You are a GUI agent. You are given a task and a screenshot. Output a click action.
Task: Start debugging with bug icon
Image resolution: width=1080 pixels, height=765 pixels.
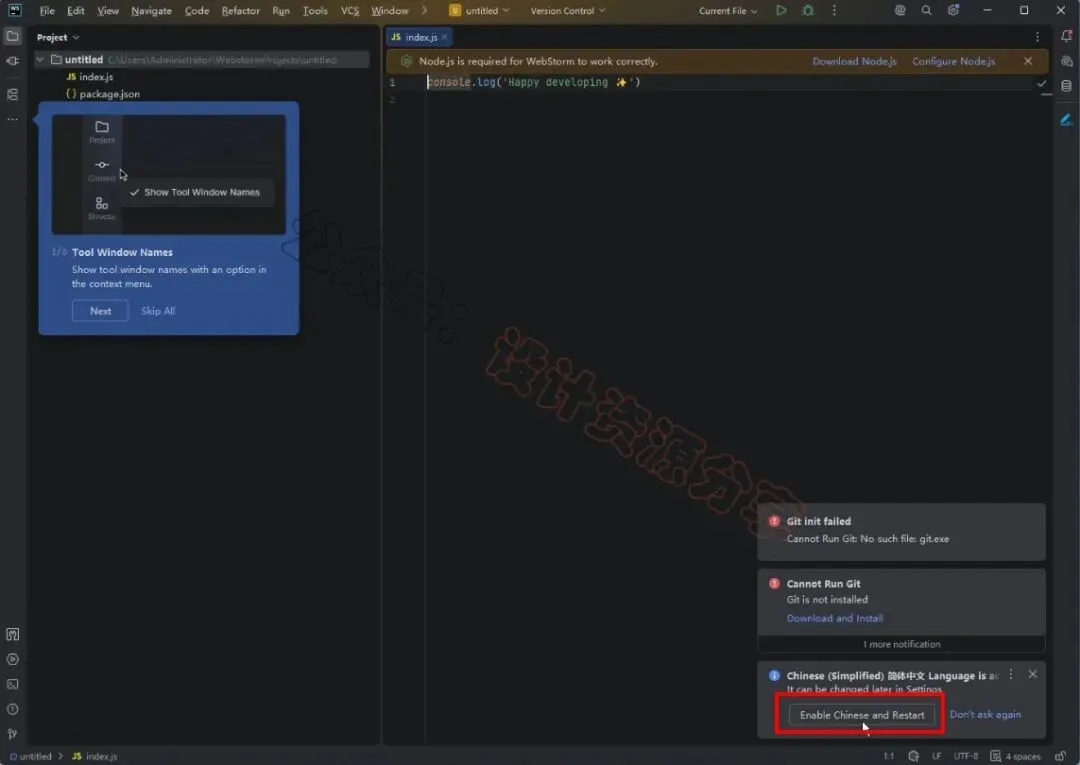[x=808, y=10]
